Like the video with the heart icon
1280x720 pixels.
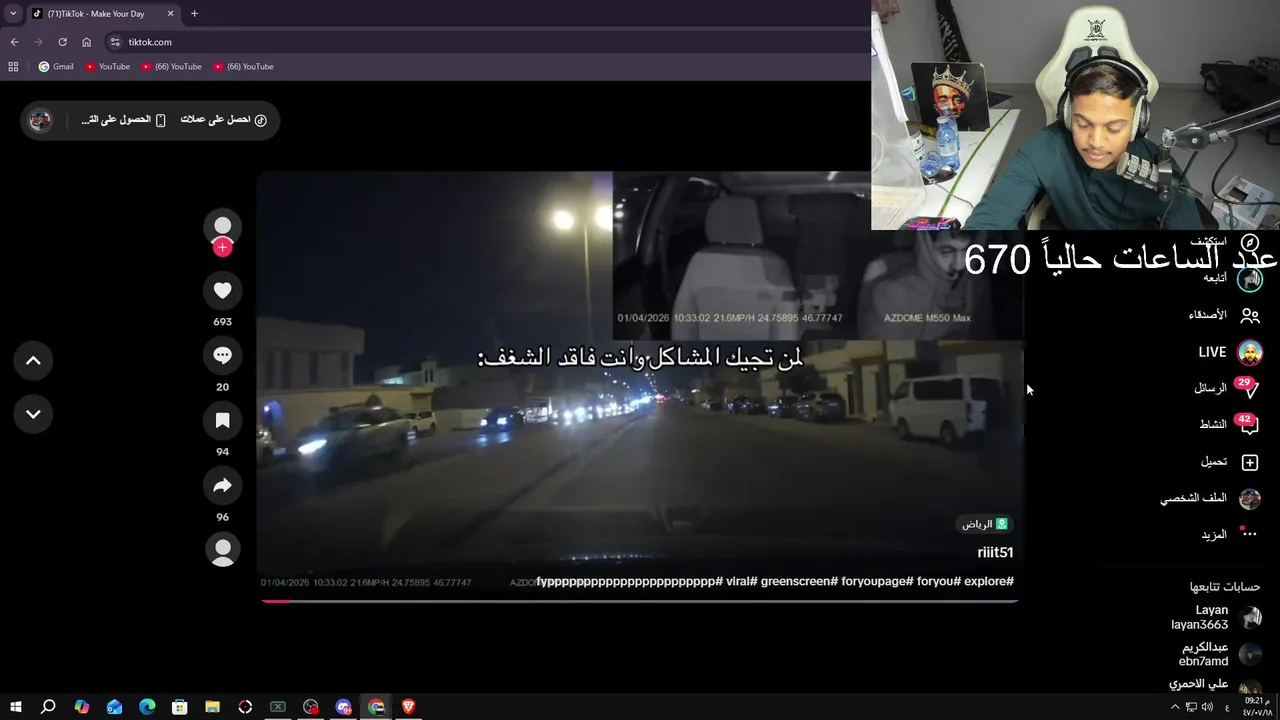pyautogui.click(x=222, y=290)
